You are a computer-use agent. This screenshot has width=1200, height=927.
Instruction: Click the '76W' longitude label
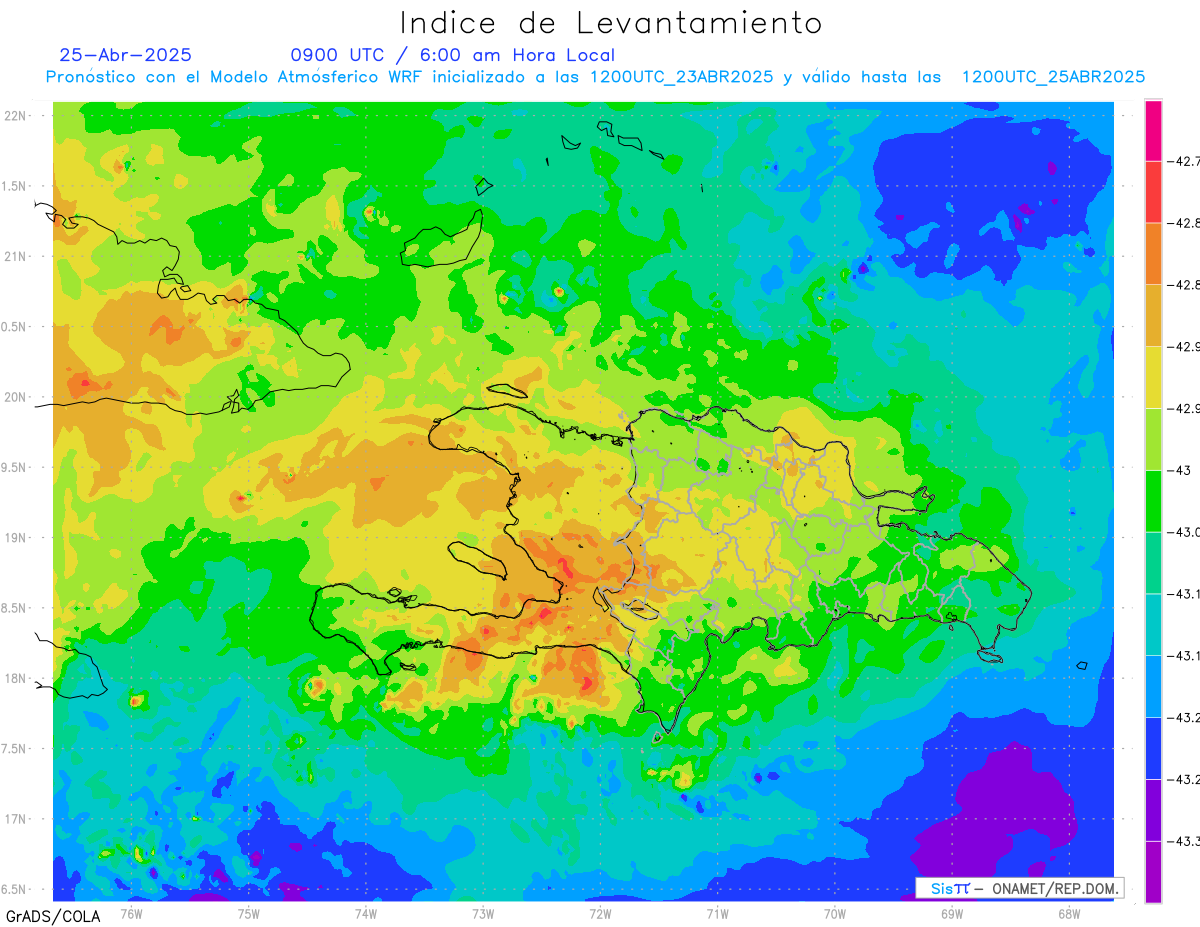(131, 913)
